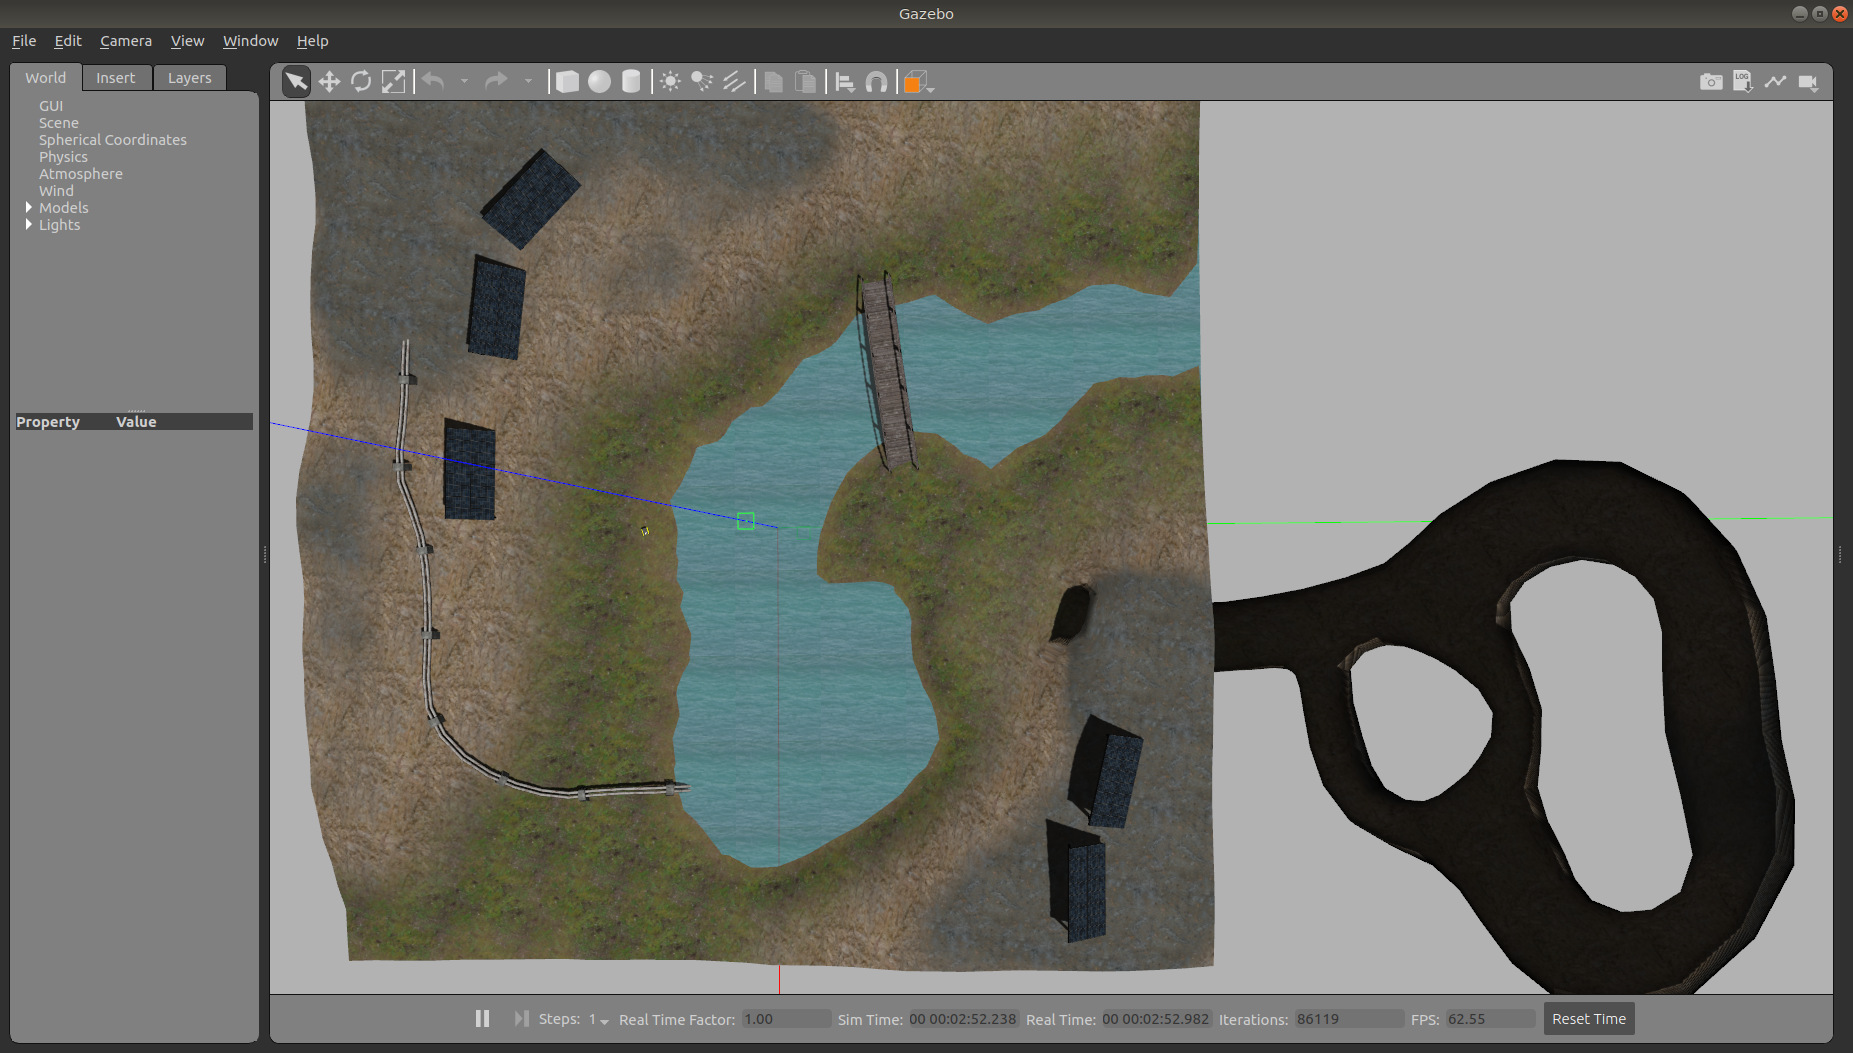1853x1053 pixels.
Task: Take a screenshot with camera icon
Action: (1711, 82)
